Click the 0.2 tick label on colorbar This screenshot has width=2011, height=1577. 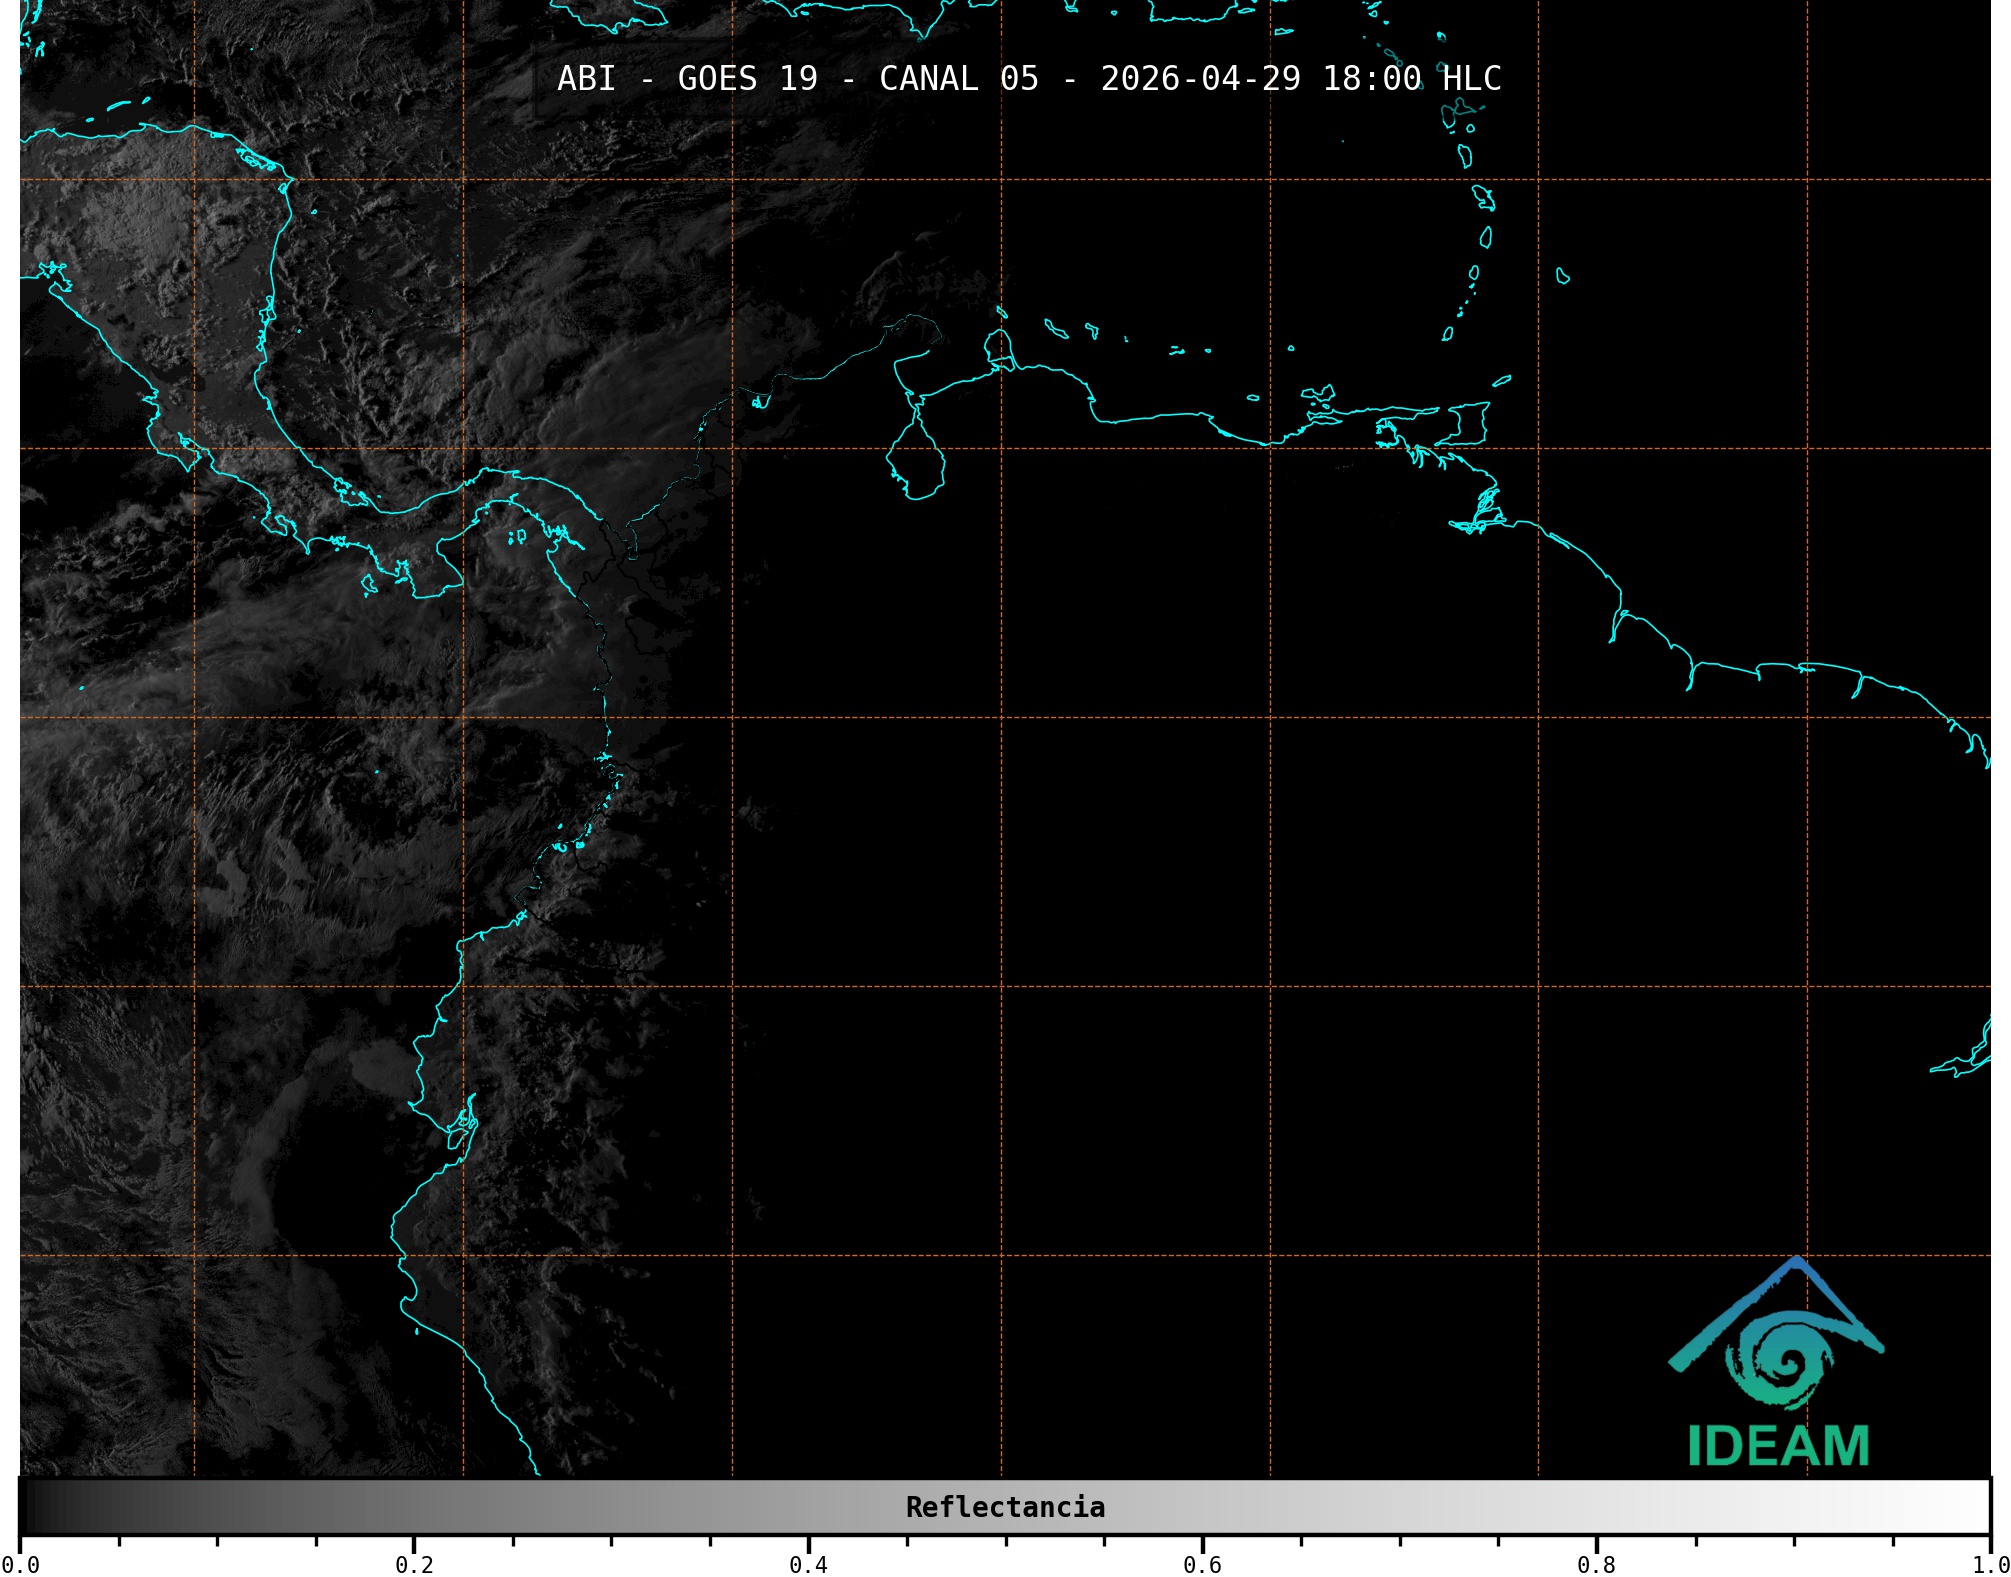414,1564
